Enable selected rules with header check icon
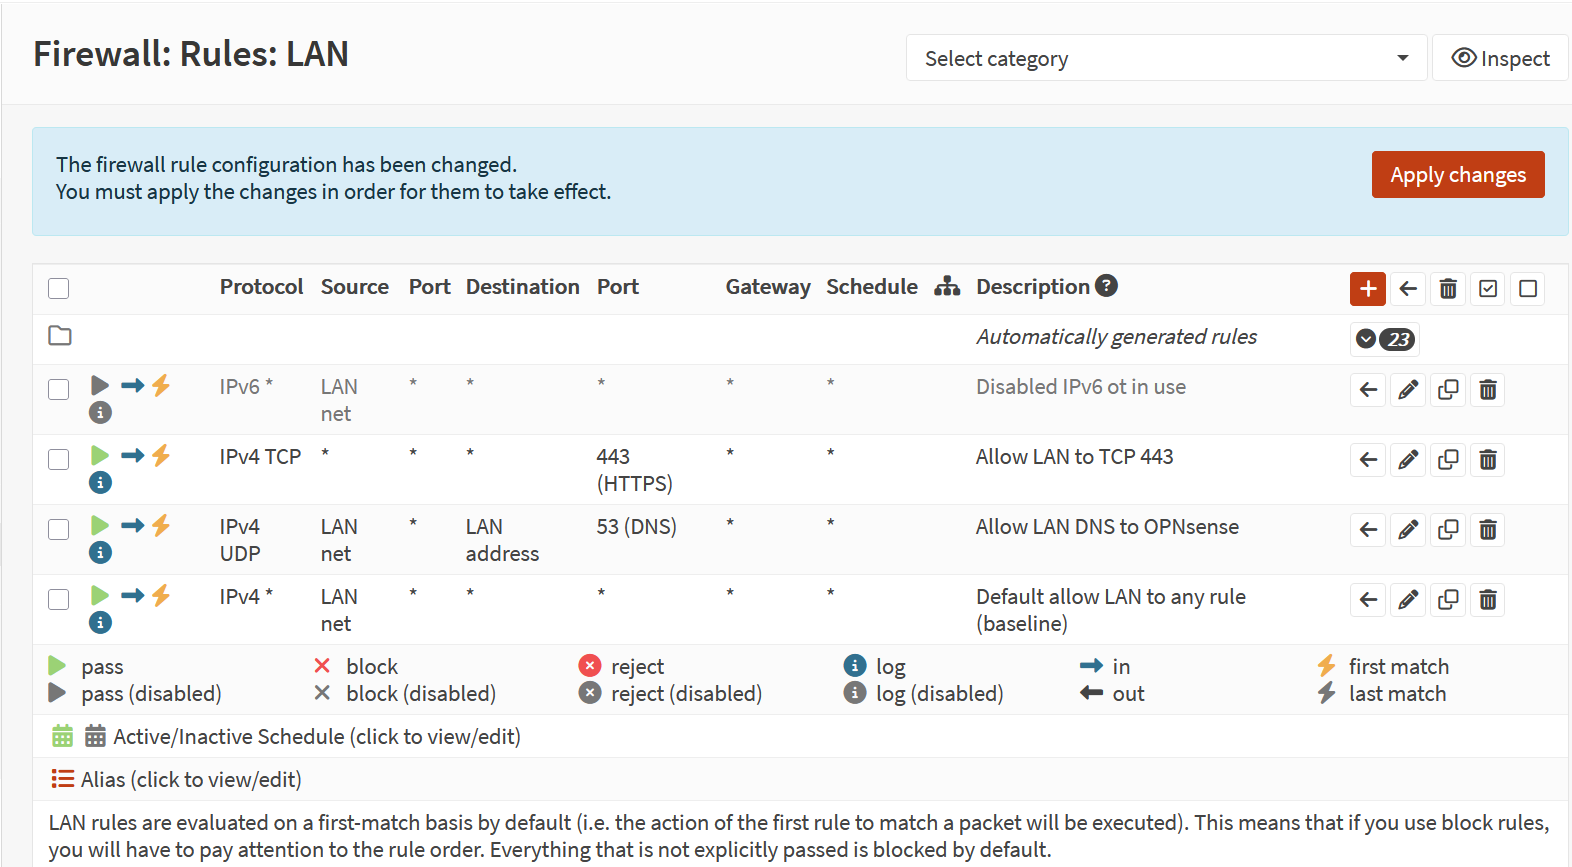1572x867 pixels. [1488, 289]
